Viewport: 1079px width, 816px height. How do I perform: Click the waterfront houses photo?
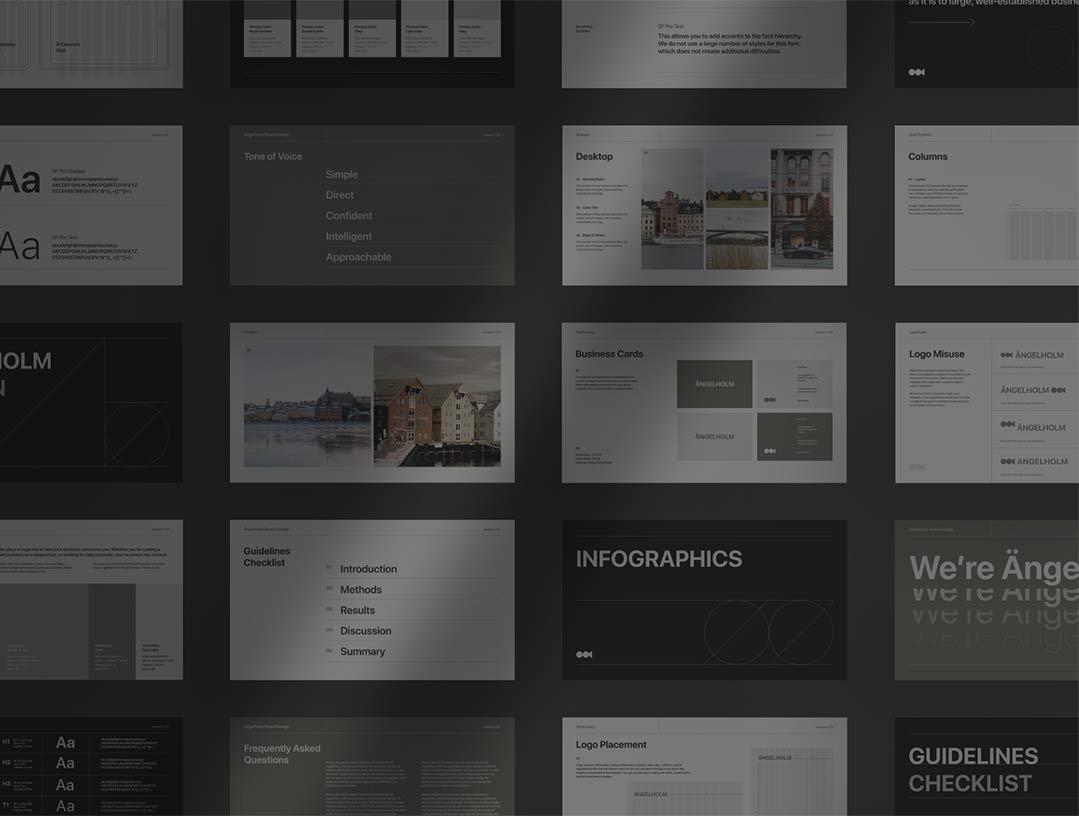[x=437, y=406]
